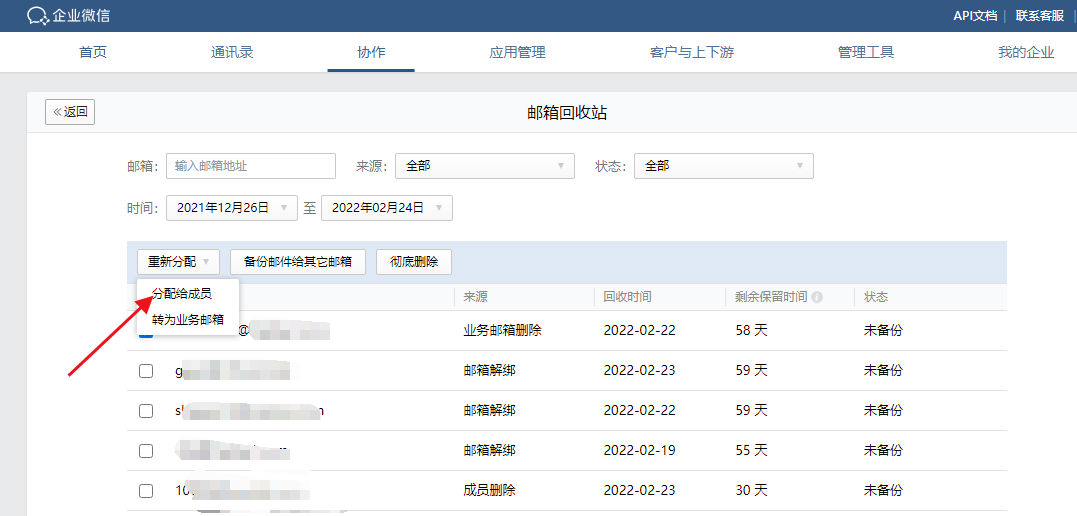1077x516 pixels.
Task: Expand the 状态 filter dropdown
Action: tap(723, 166)
